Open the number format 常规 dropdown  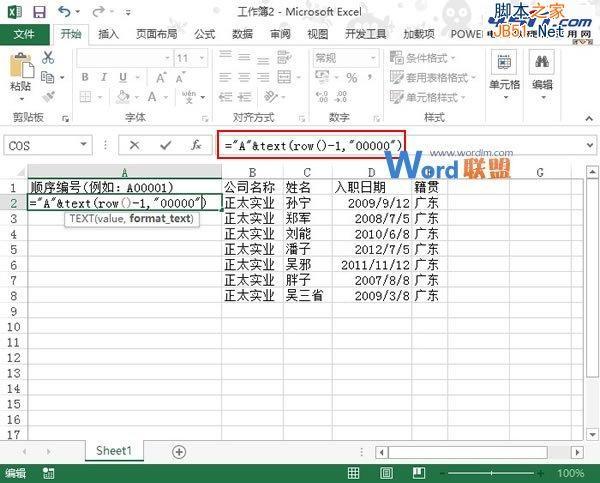[373, 58]
